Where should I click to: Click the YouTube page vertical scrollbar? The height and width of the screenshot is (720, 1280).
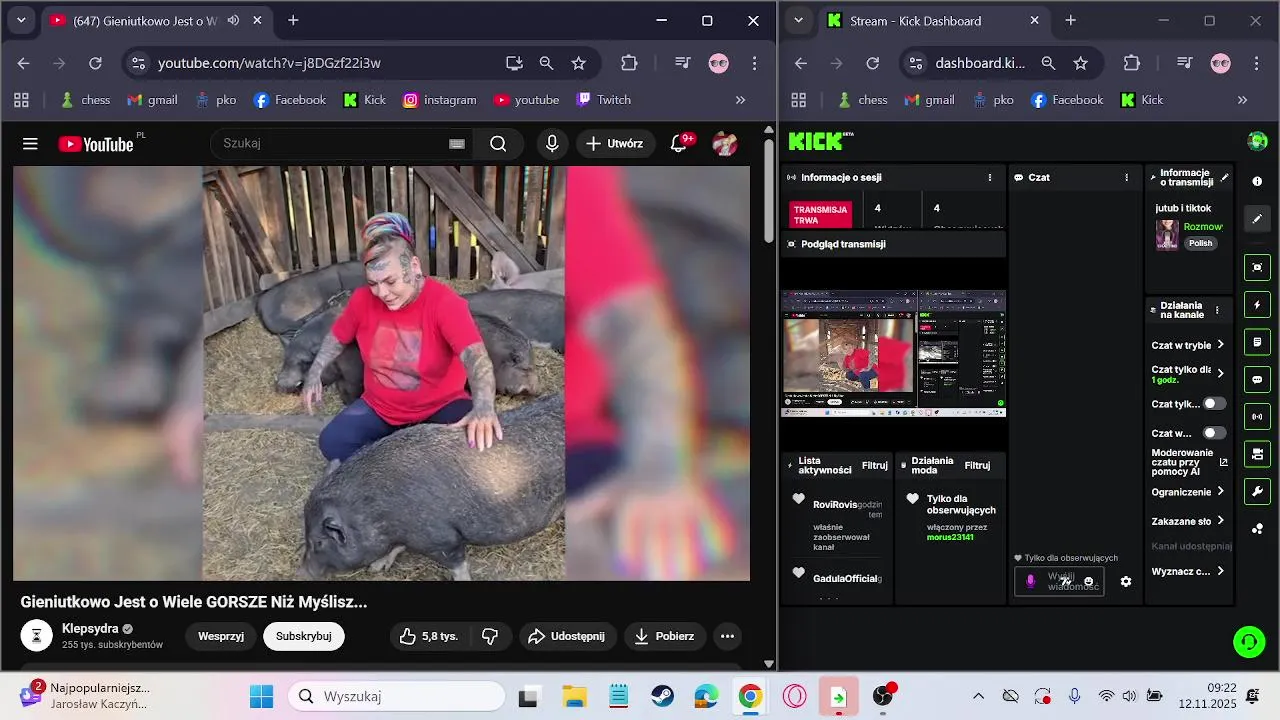(768, 190)
